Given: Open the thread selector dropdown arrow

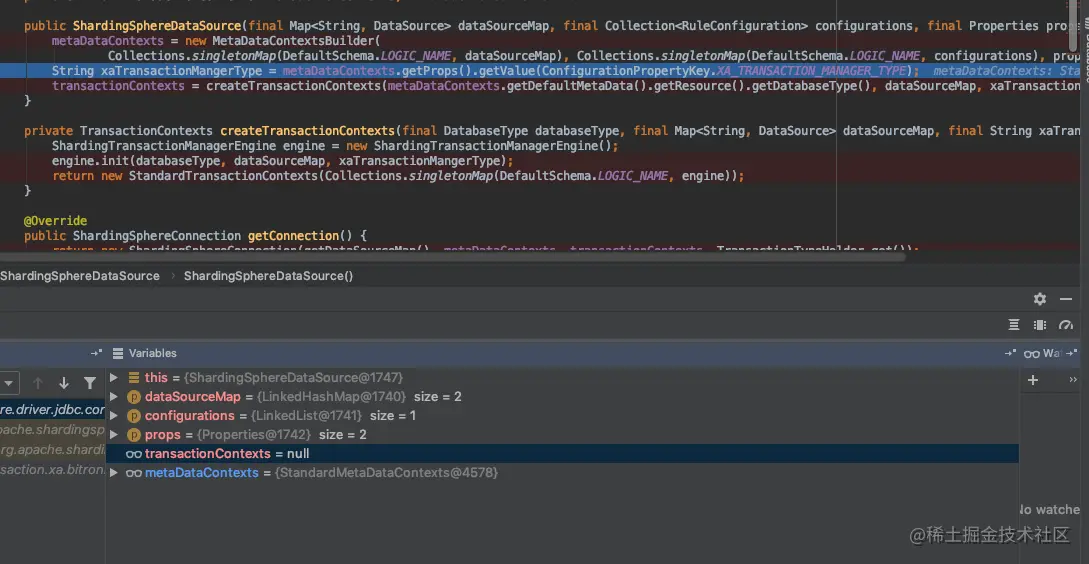Looking at the screenshot, I should [x=8, y=383].
